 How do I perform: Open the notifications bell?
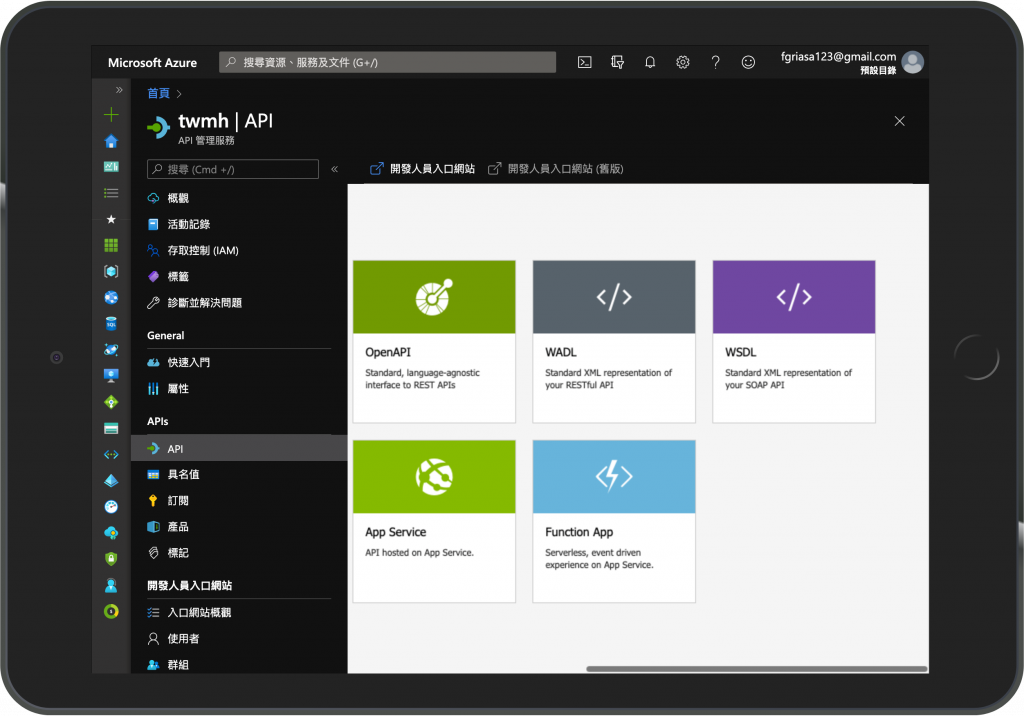(x=650, y=62)
